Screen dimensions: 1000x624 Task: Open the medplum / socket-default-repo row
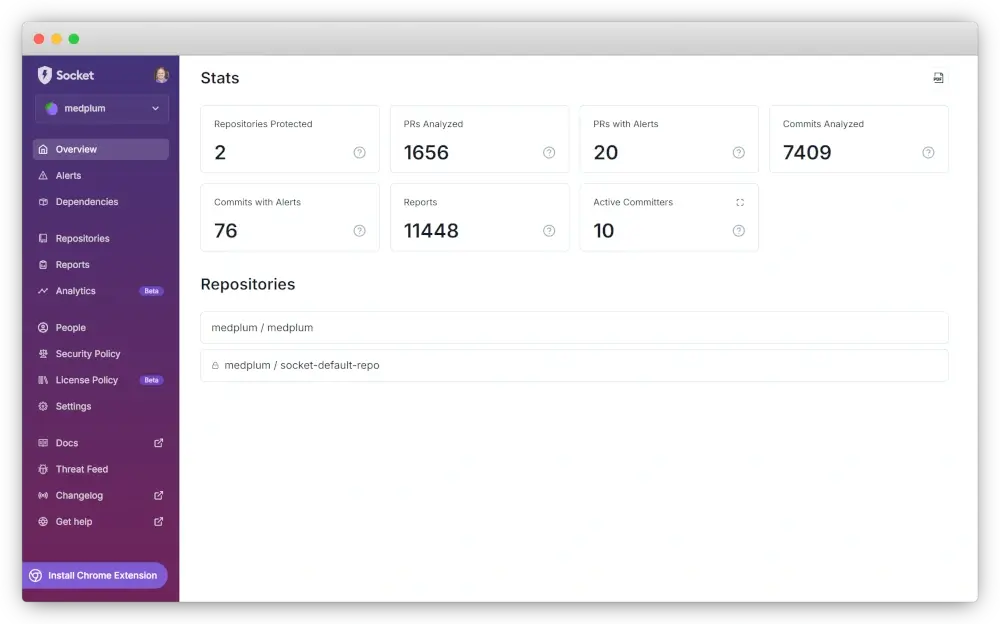(x=574, y=365)
